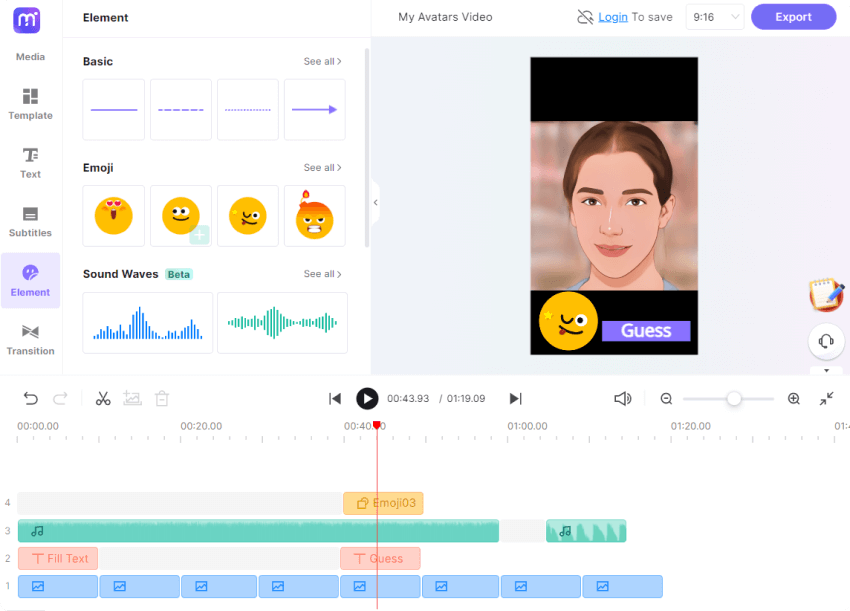Switch to the Transition tab

tap(30, 339)
